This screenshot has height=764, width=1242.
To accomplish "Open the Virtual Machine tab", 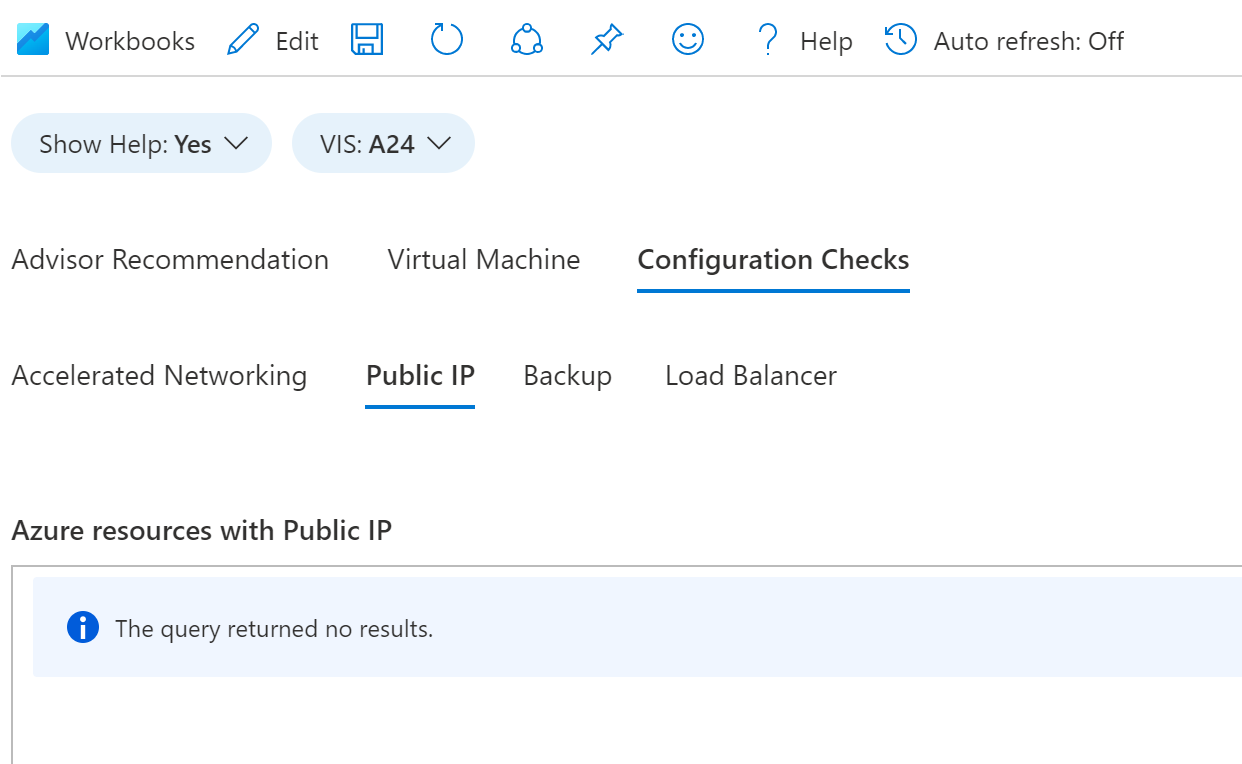I will [x=484, y=260].
